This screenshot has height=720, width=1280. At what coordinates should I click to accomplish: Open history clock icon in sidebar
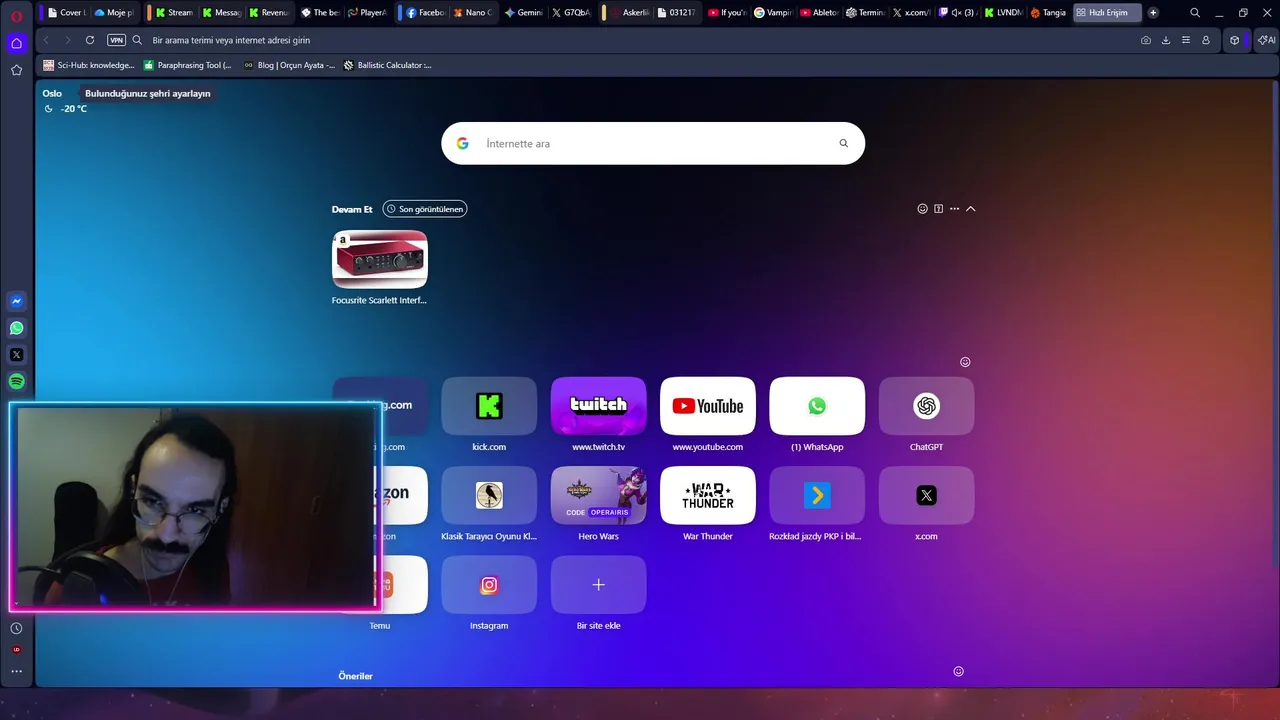tap(16, 628)
